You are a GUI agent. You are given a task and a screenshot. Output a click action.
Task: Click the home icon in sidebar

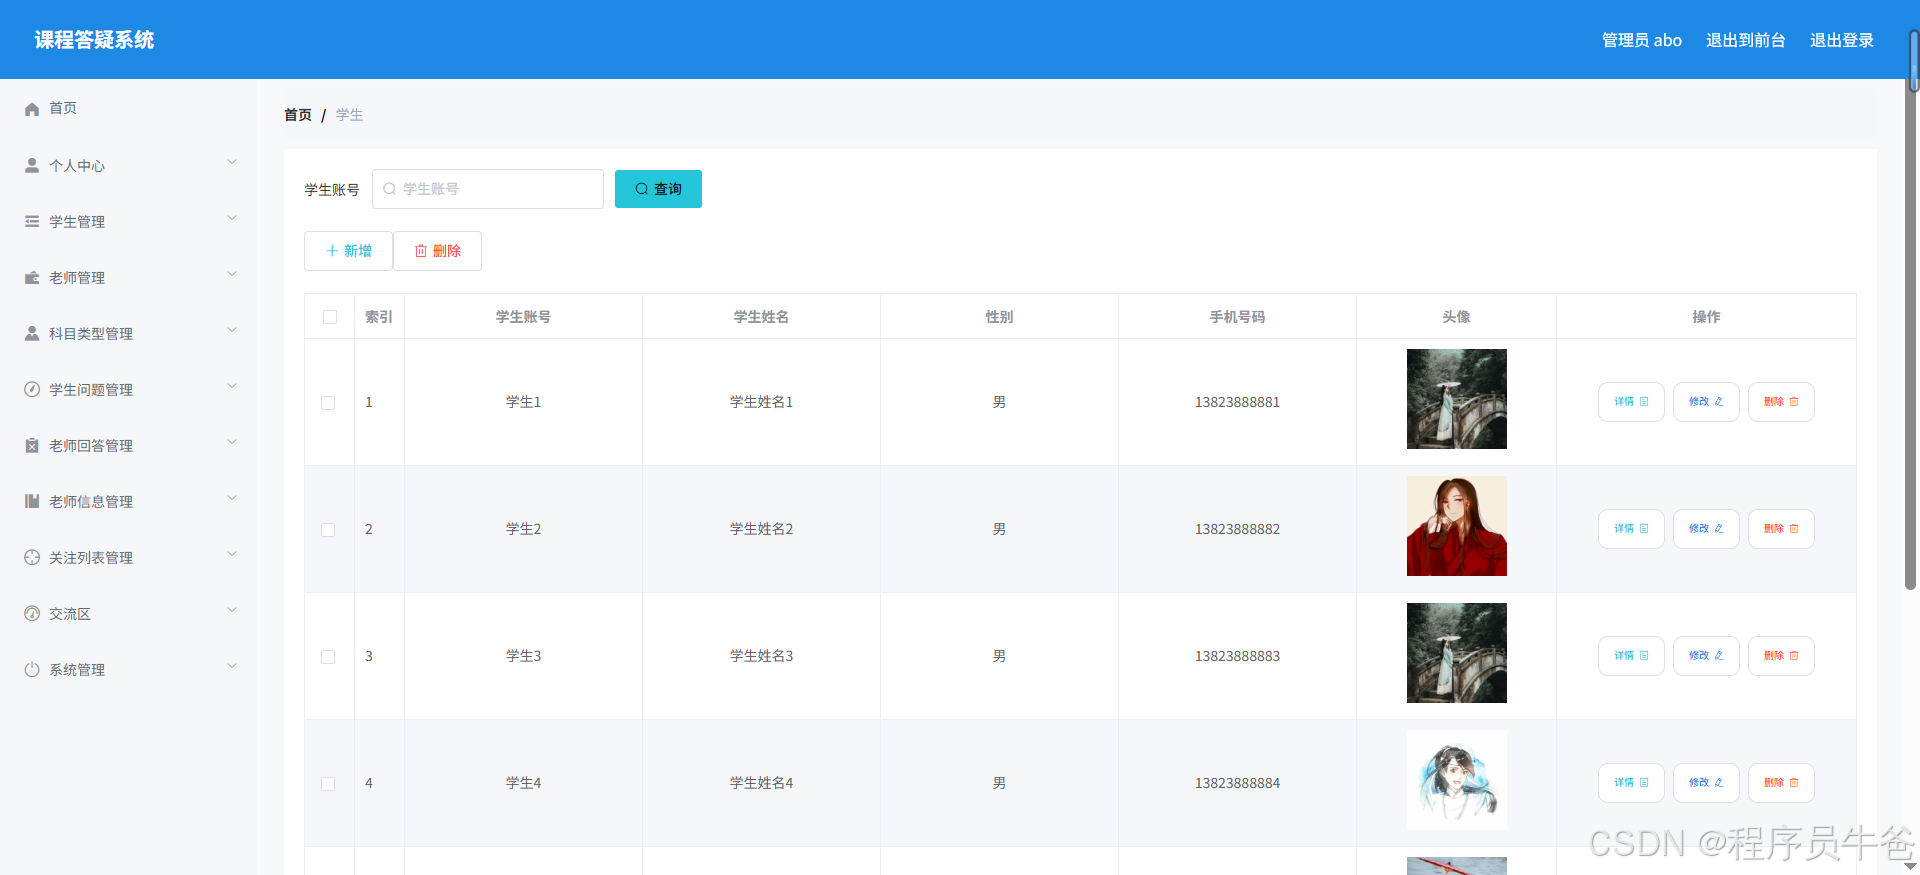click(32, 108)
